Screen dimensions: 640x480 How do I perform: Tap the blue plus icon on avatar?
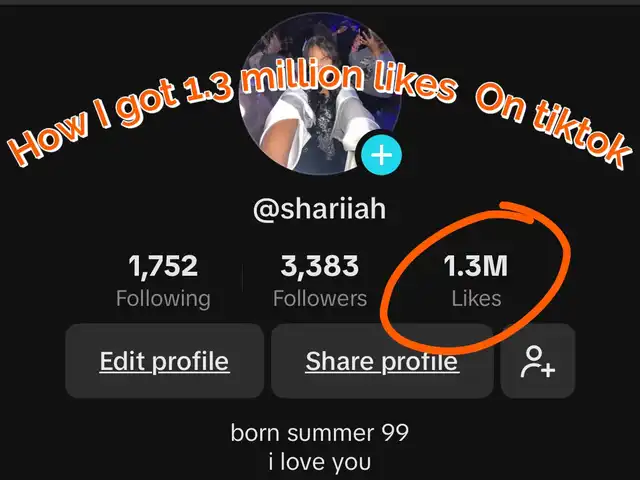click(x=381, y=156)
